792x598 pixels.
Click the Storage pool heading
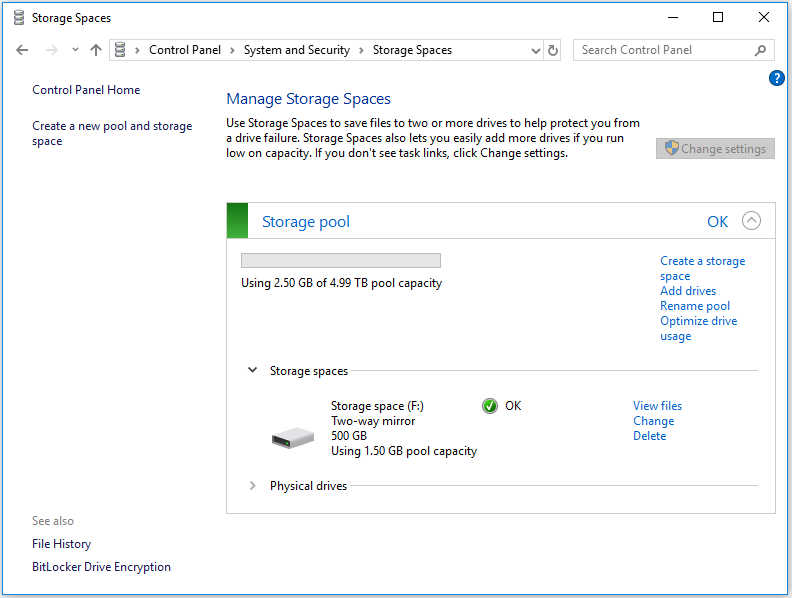pyautogui.click(x=306, y=222)
